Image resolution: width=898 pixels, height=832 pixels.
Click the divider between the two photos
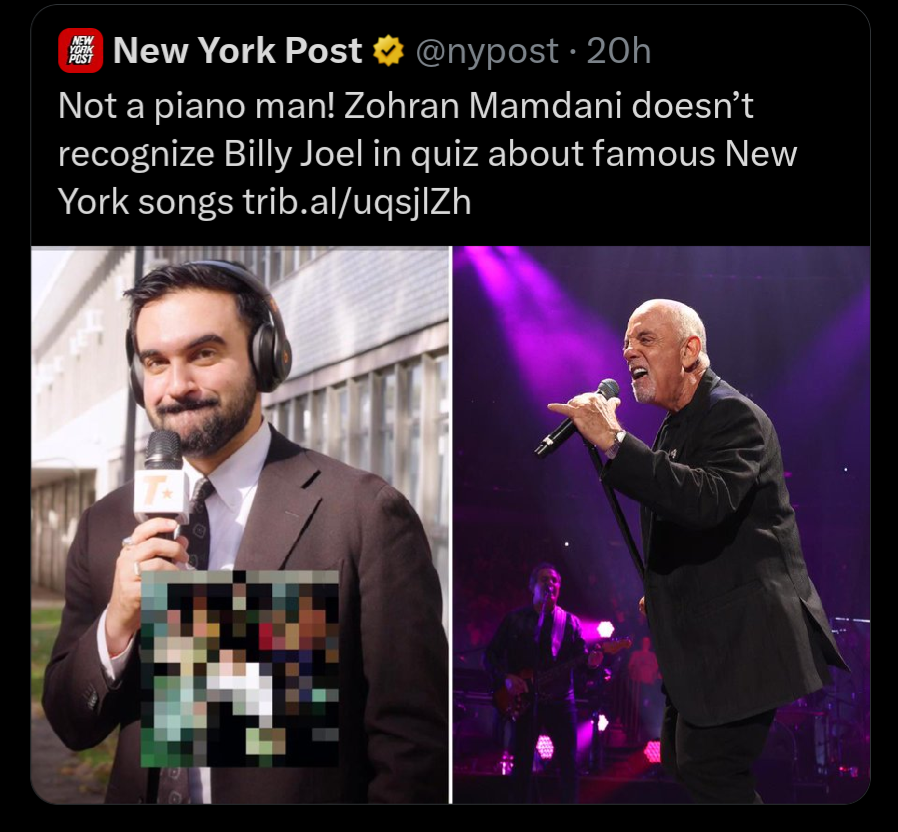451,525
